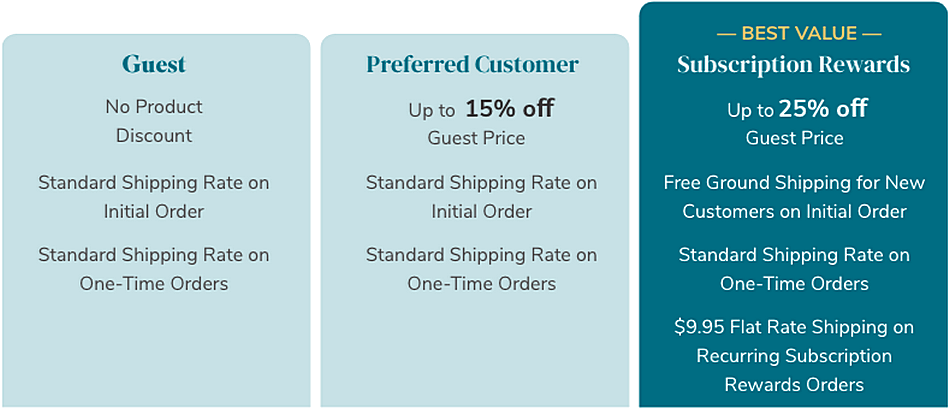This screenshot has width=950, height=409.
Task: Click Preferred Customer's Initial Order shipping text
Action: (x=481, y=197)
